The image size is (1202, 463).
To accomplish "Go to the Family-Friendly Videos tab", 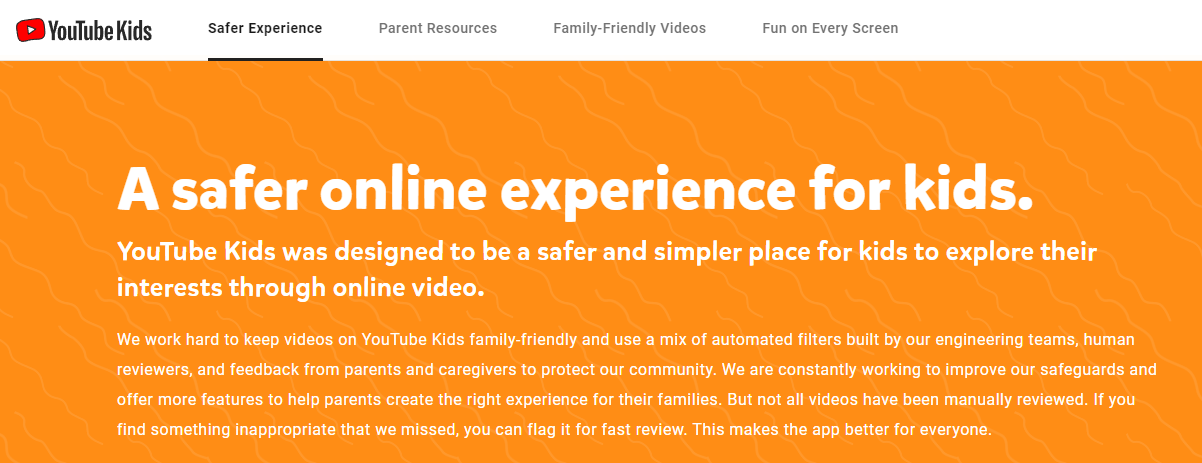I will pyautogui.click(x=629, y=28).
